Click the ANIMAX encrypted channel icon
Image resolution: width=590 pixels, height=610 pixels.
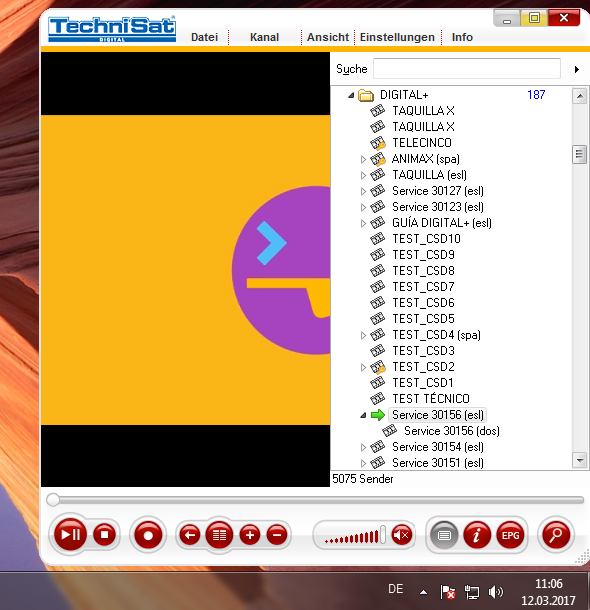378,159
